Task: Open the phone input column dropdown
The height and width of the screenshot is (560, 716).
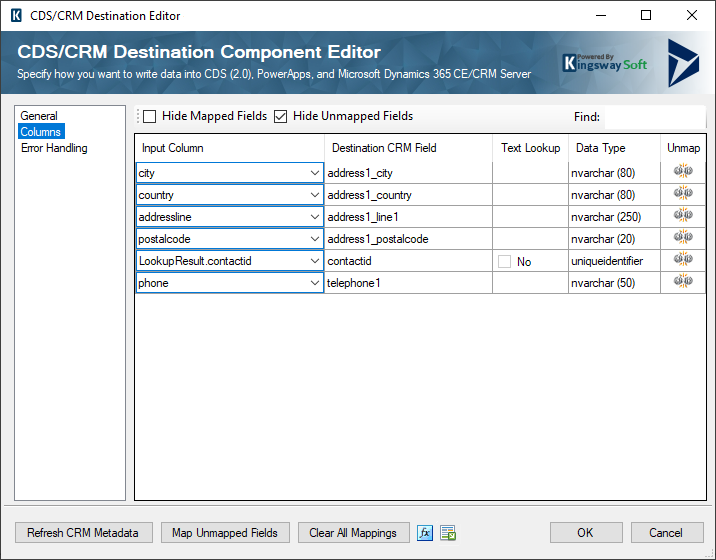Action: tap(314, 283)
